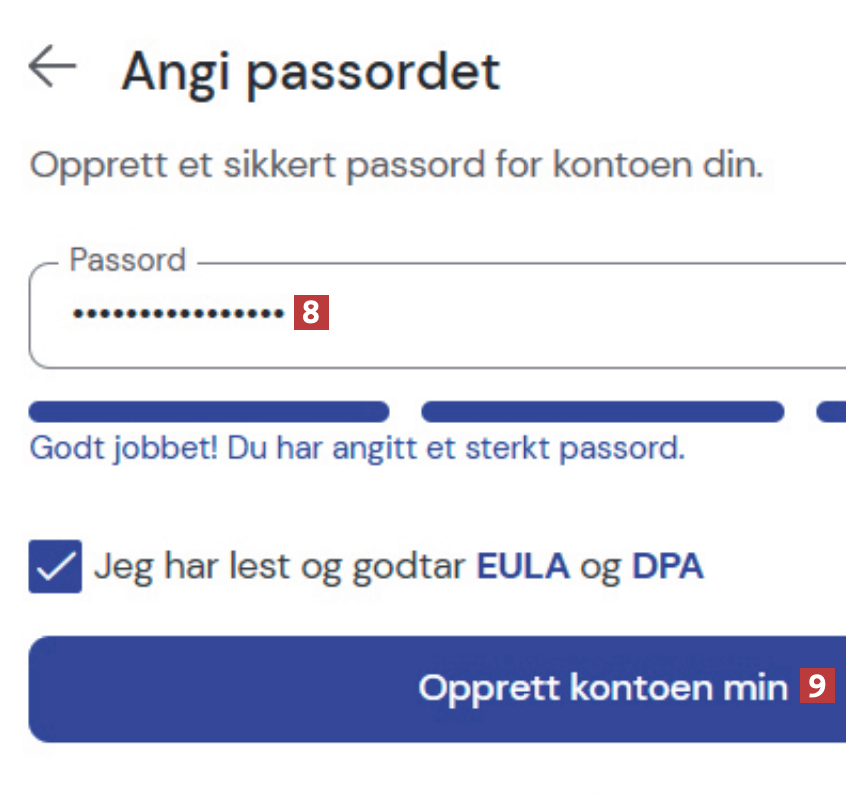This screenshot has width=846, height=796.
Task: Click the Jeg har lest og godtar label
Action: pyautogui.click(x=280, y=567)
